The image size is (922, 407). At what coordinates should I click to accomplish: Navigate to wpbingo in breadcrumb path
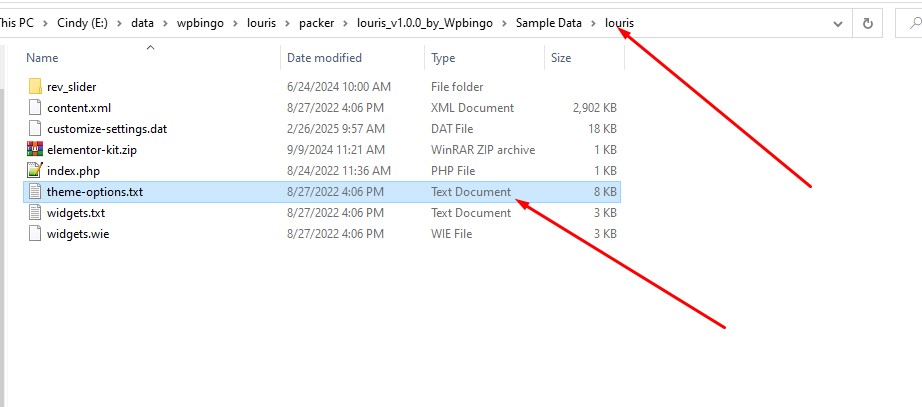point(193,23)
